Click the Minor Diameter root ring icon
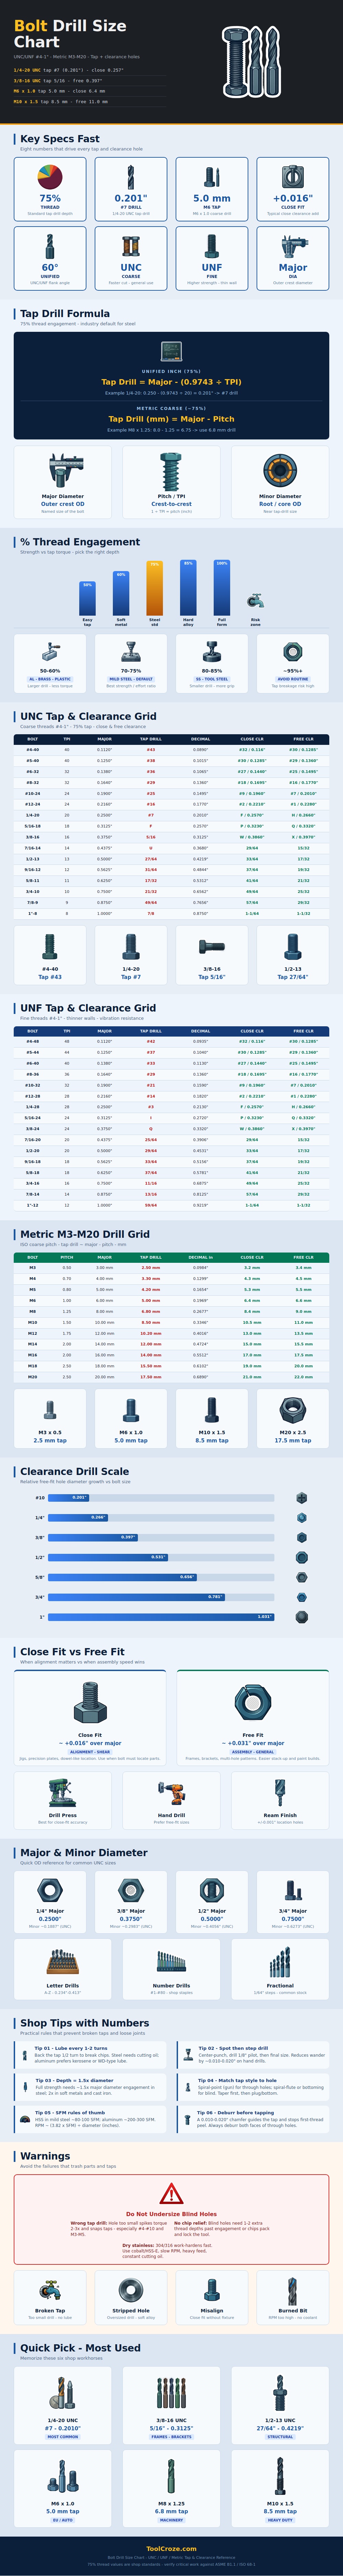This screenshot has width=343, height=2576. point(280,471)
